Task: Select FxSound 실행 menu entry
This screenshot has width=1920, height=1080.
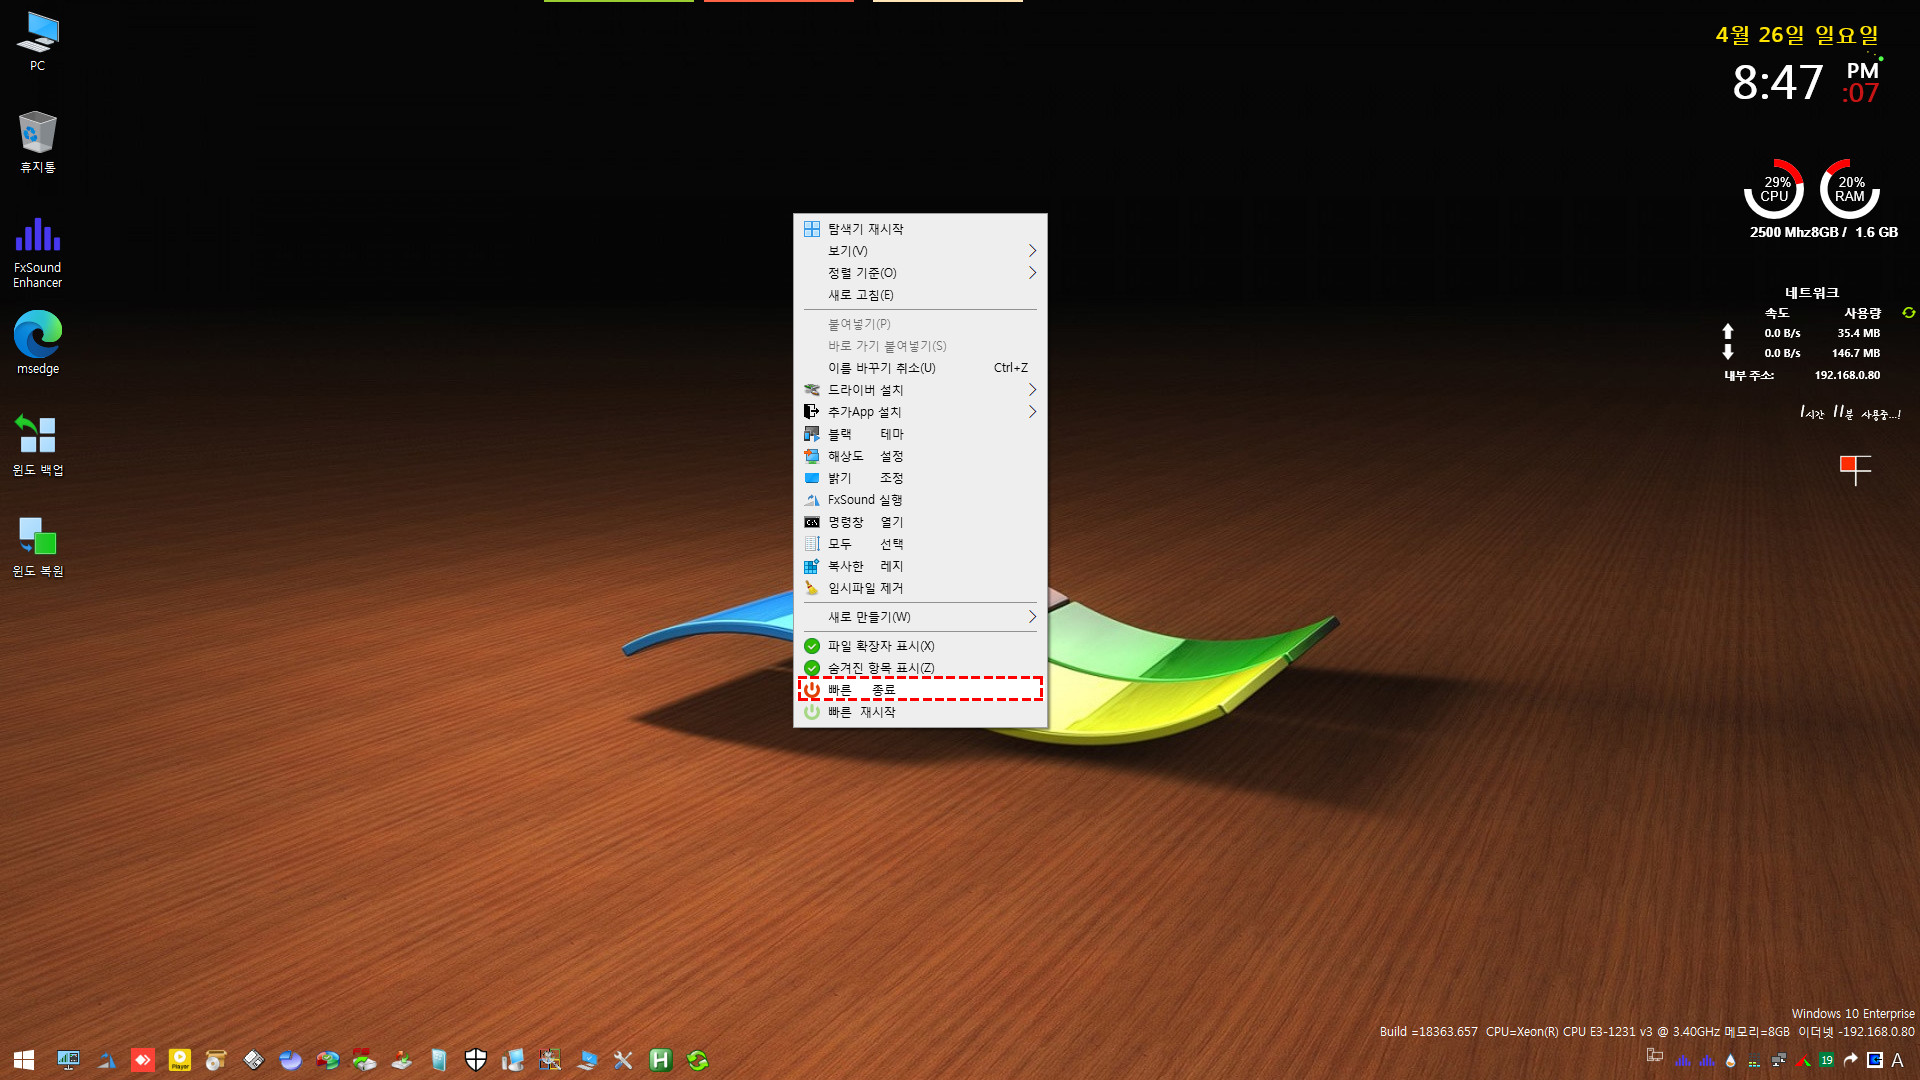Action: (x=920, y=500)
